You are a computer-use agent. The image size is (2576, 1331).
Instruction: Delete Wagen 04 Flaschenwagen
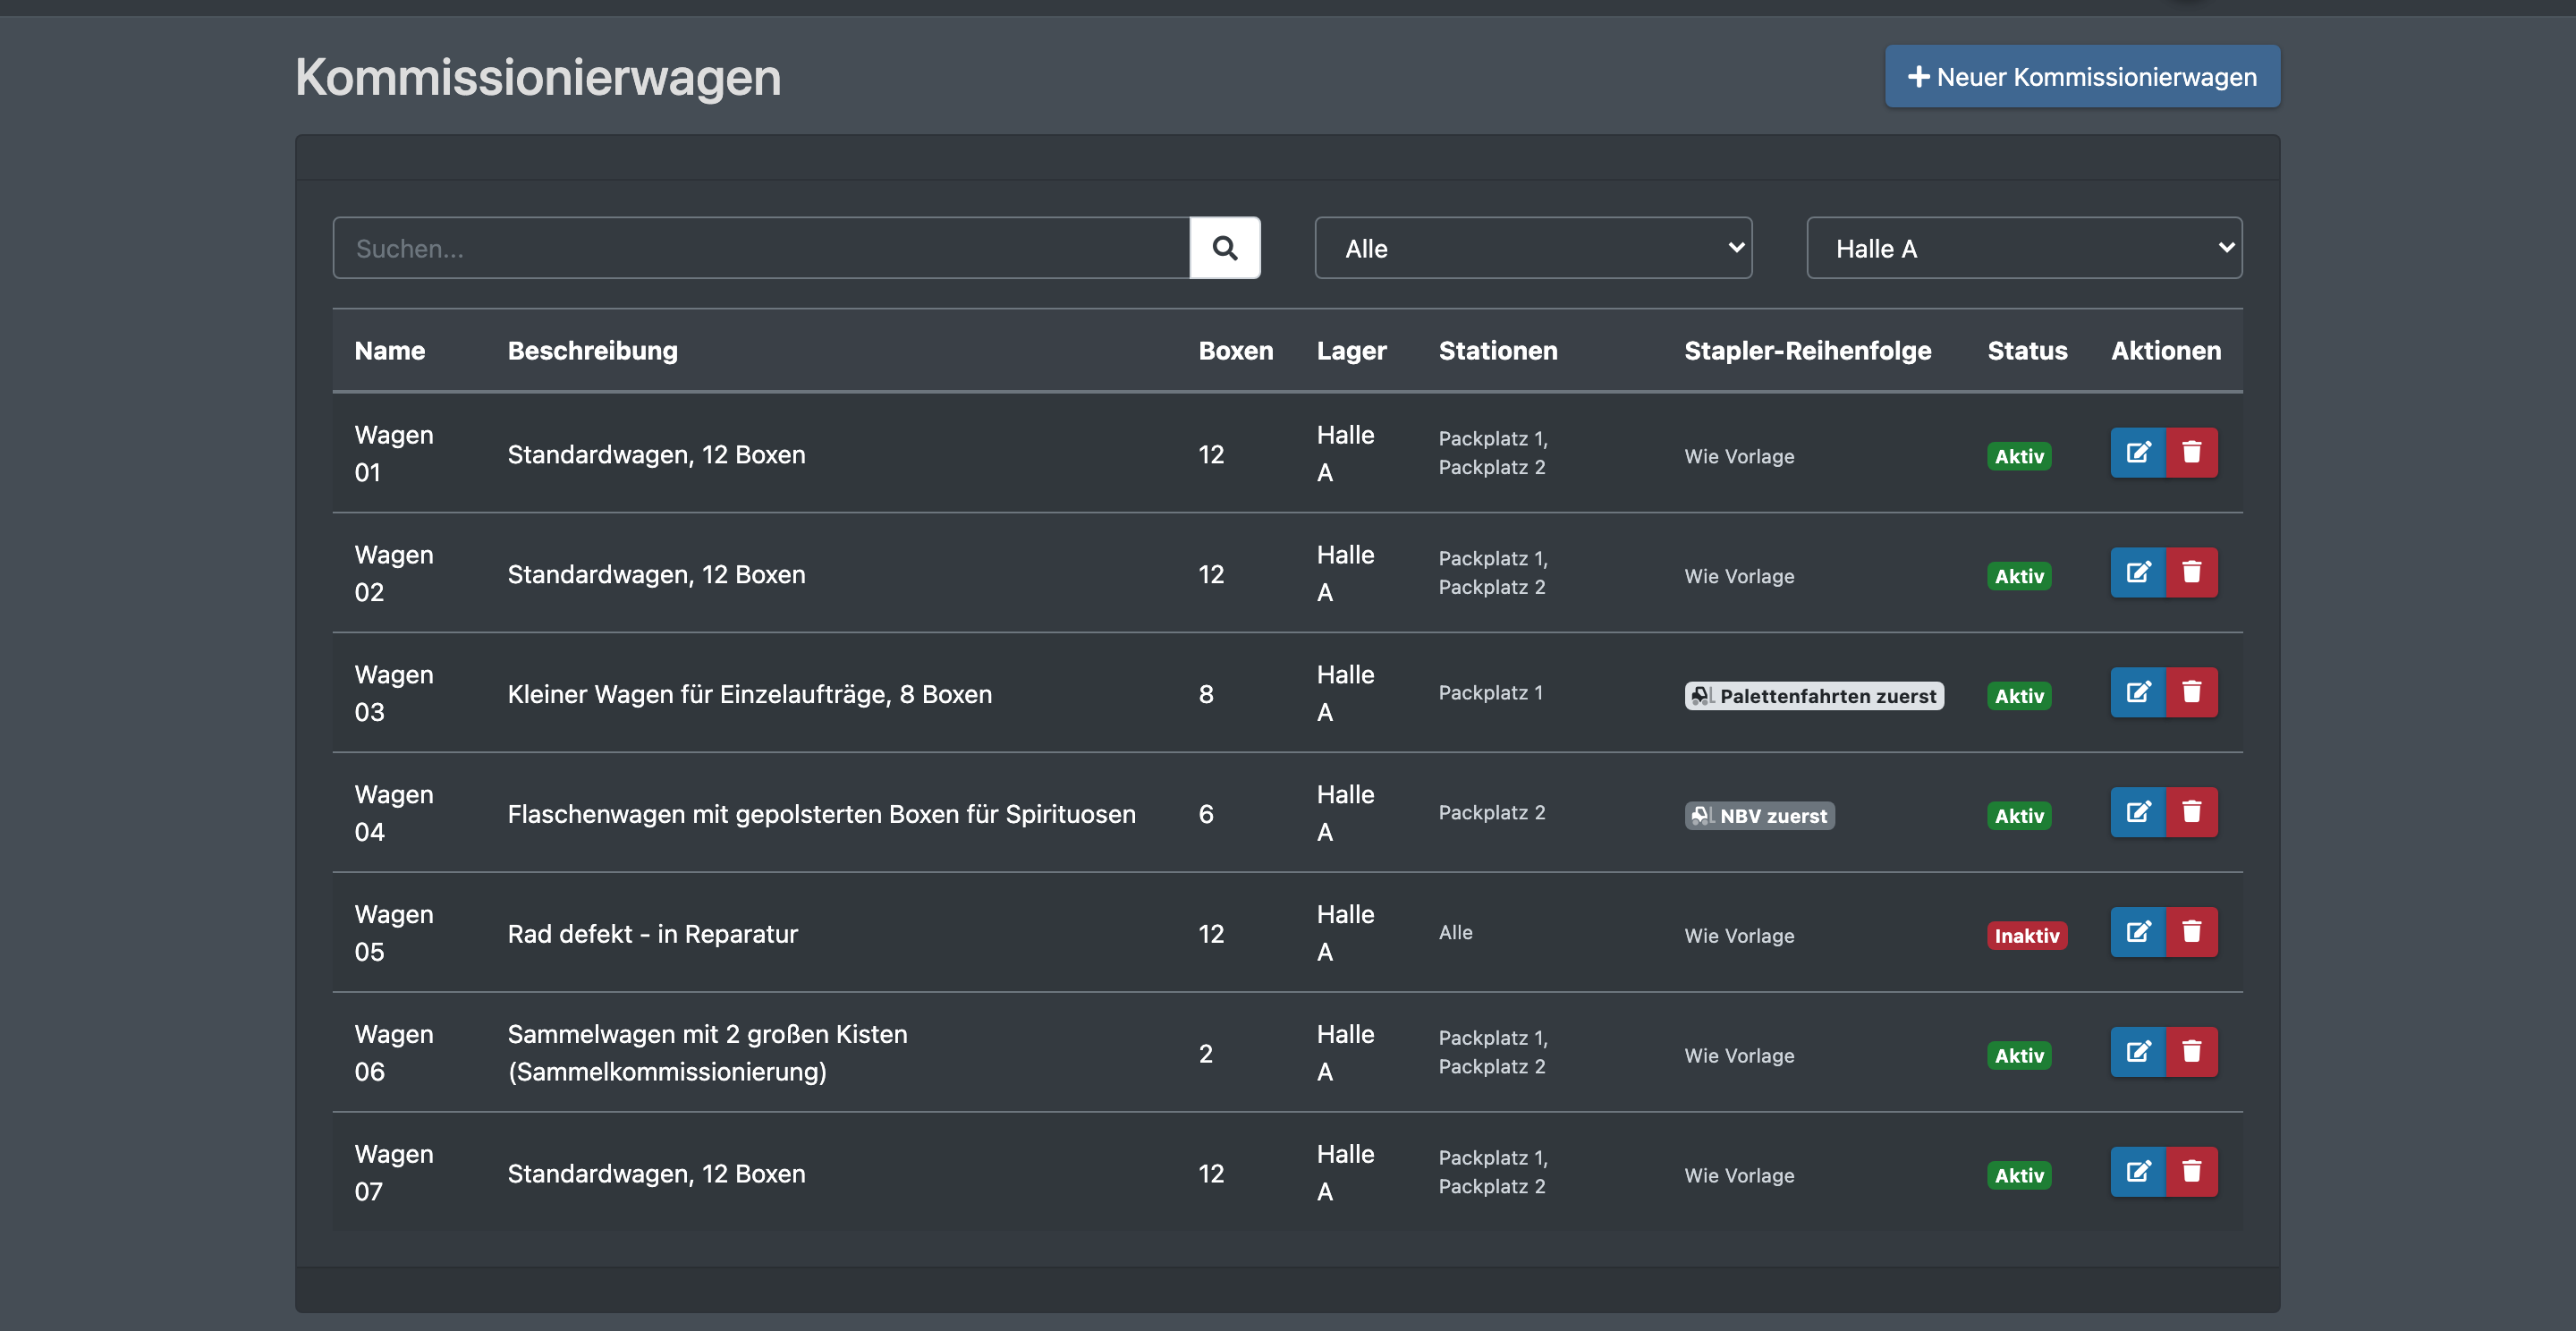pyautogui.click(x=2191, y=813)
